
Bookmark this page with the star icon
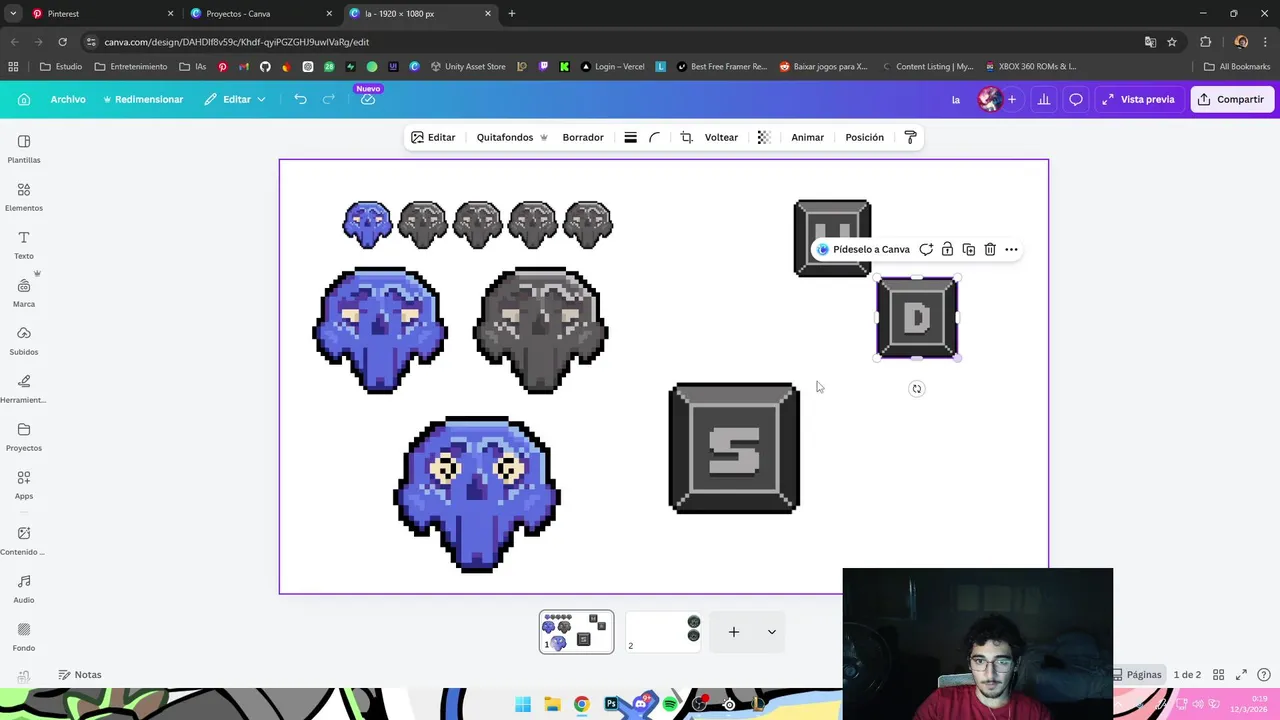pos(1172,42)
